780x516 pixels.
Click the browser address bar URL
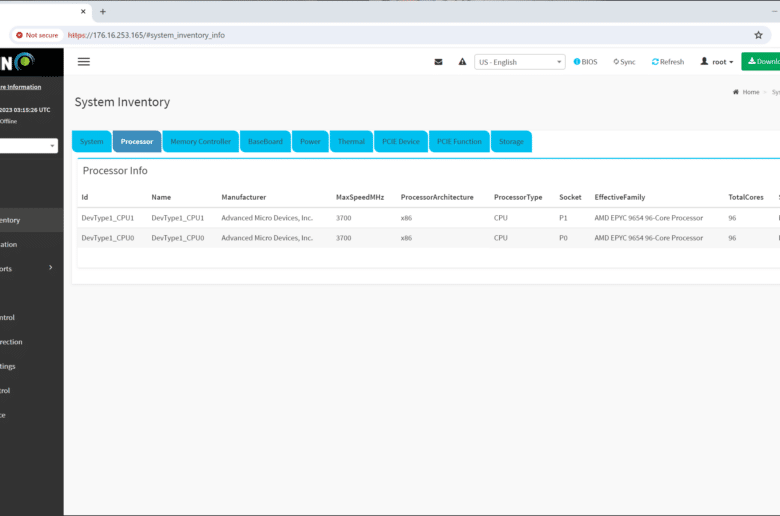146,35
